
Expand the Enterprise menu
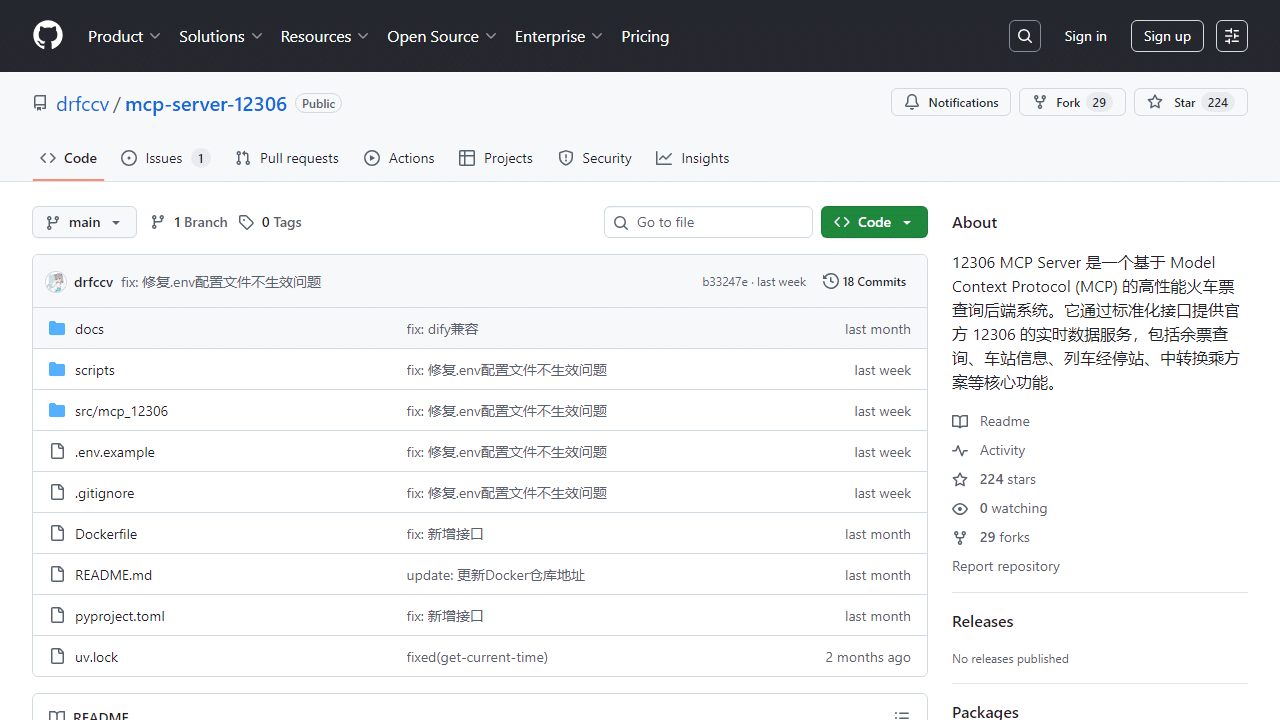click(x=559, y=36)
